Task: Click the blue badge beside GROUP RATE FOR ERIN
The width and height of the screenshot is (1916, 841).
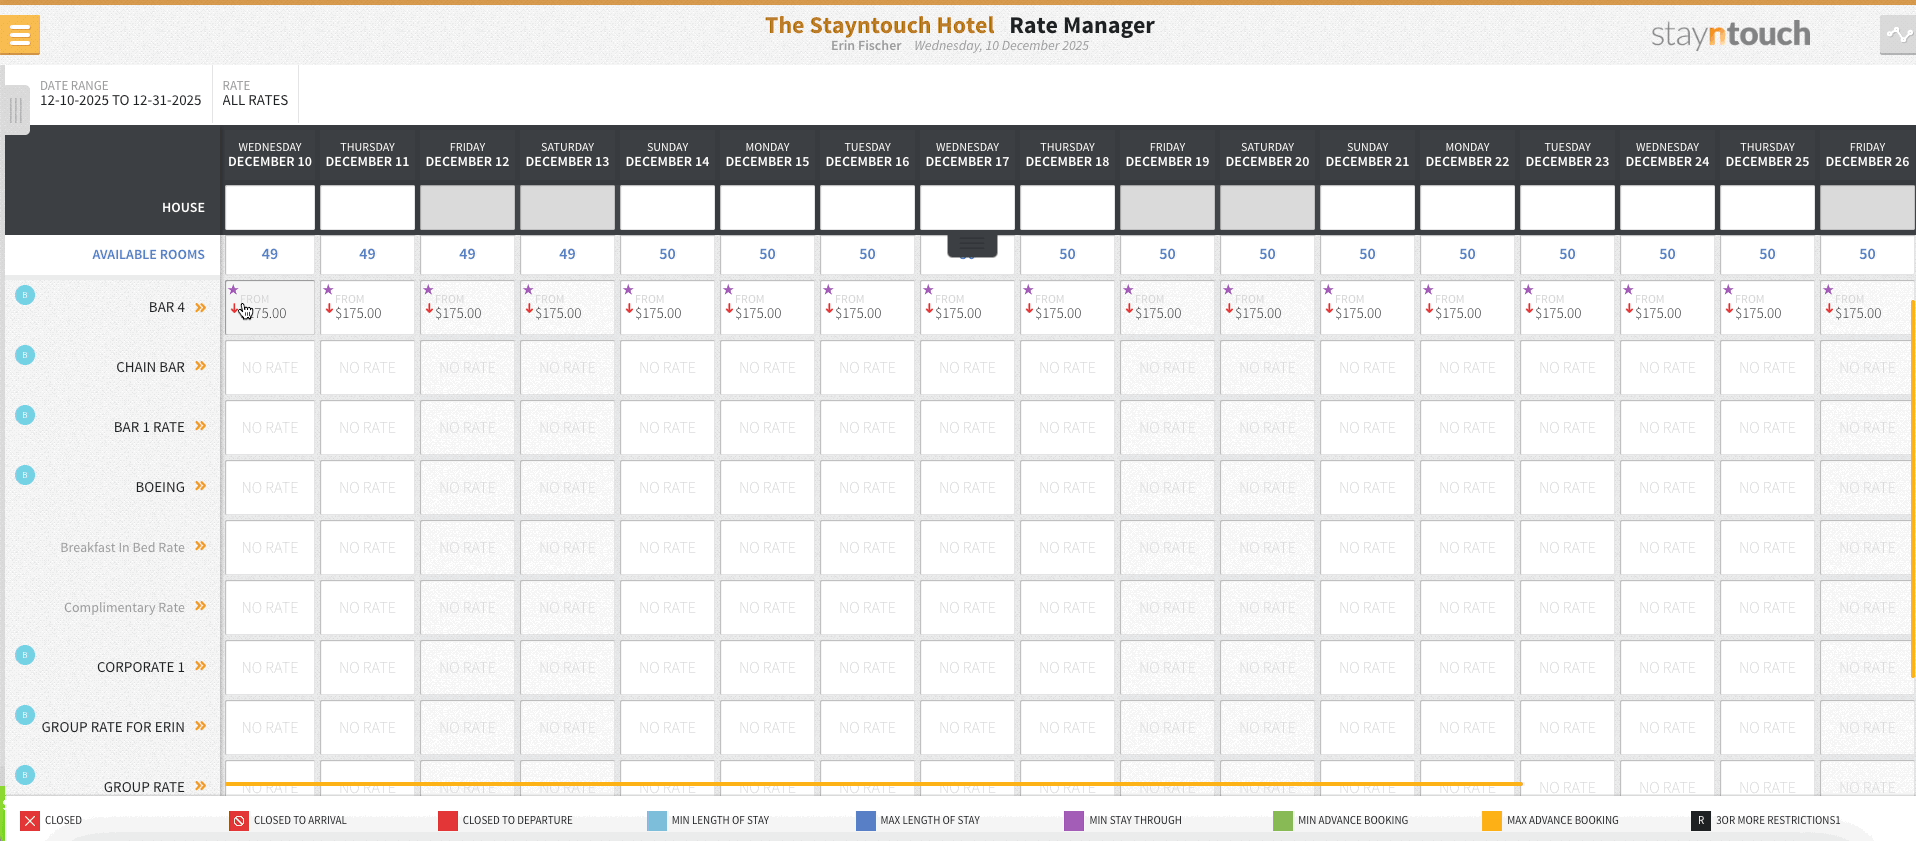Action: 25,715
